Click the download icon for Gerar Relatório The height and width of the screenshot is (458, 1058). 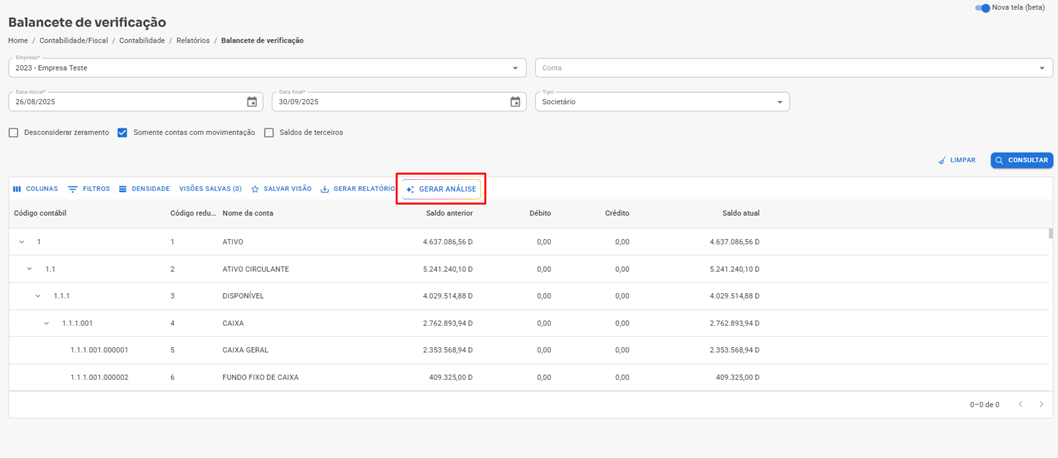[325, 189]
